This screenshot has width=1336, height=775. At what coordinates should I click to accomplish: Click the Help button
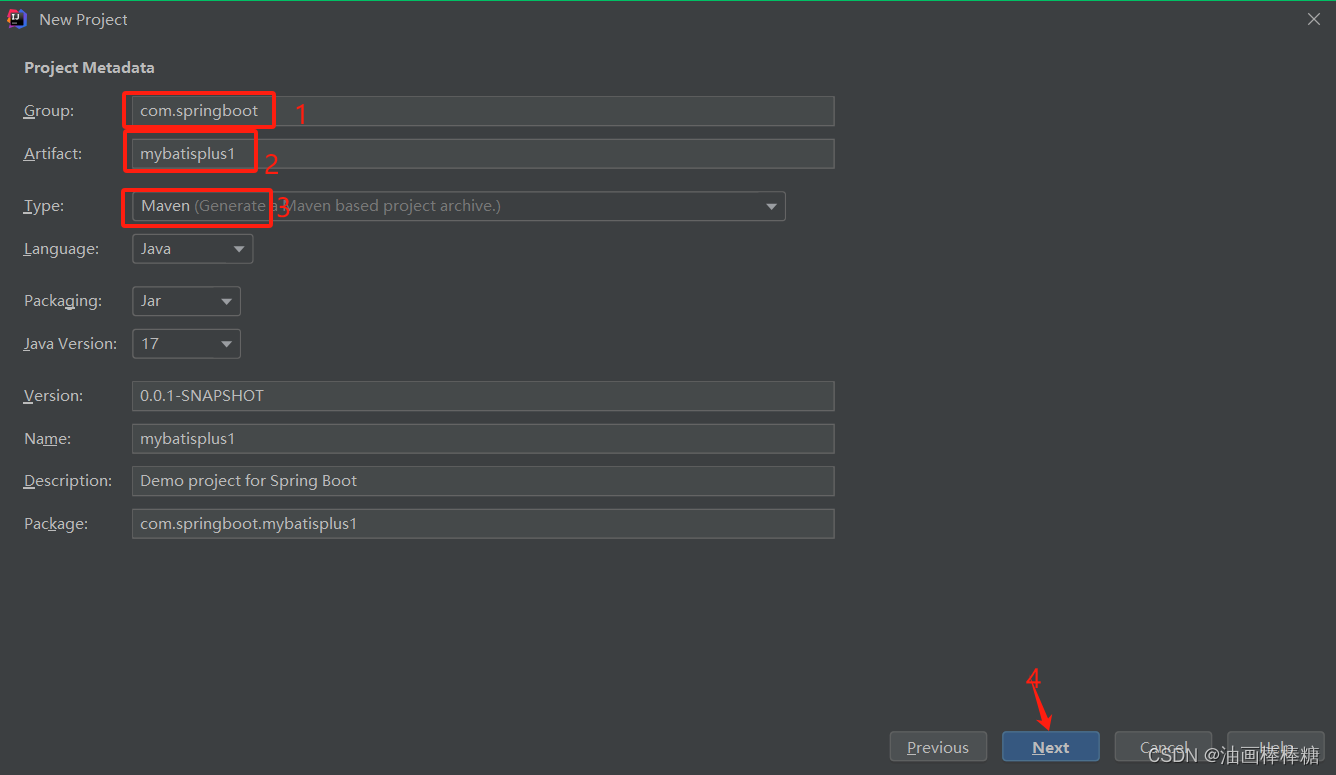[1274, 746]
